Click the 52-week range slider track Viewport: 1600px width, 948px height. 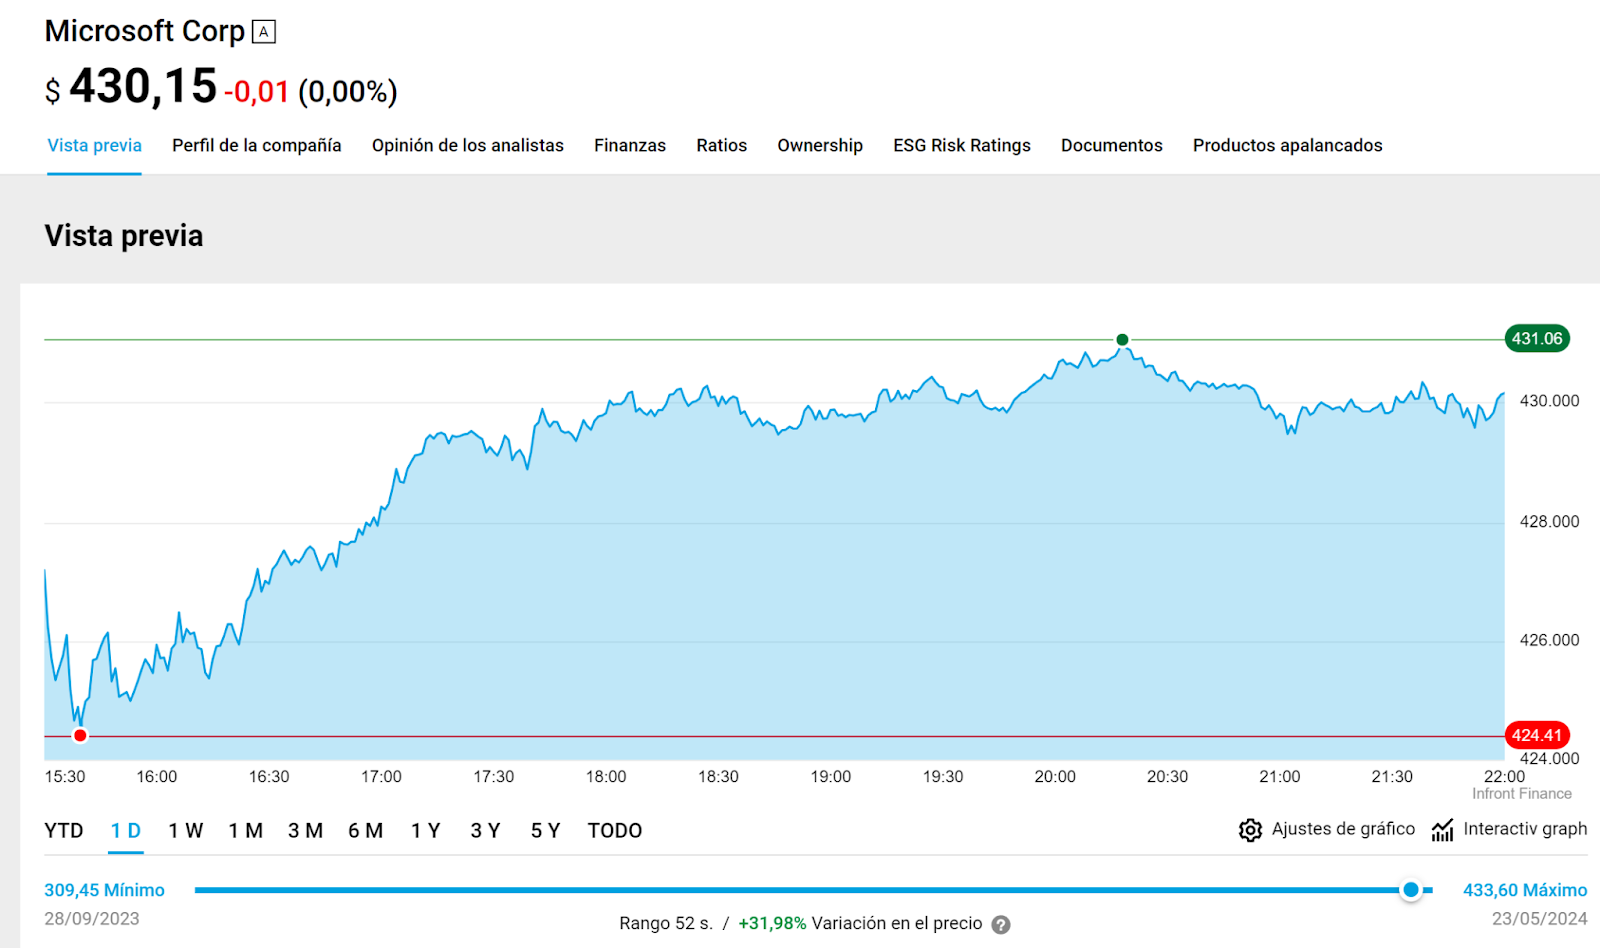813,890
